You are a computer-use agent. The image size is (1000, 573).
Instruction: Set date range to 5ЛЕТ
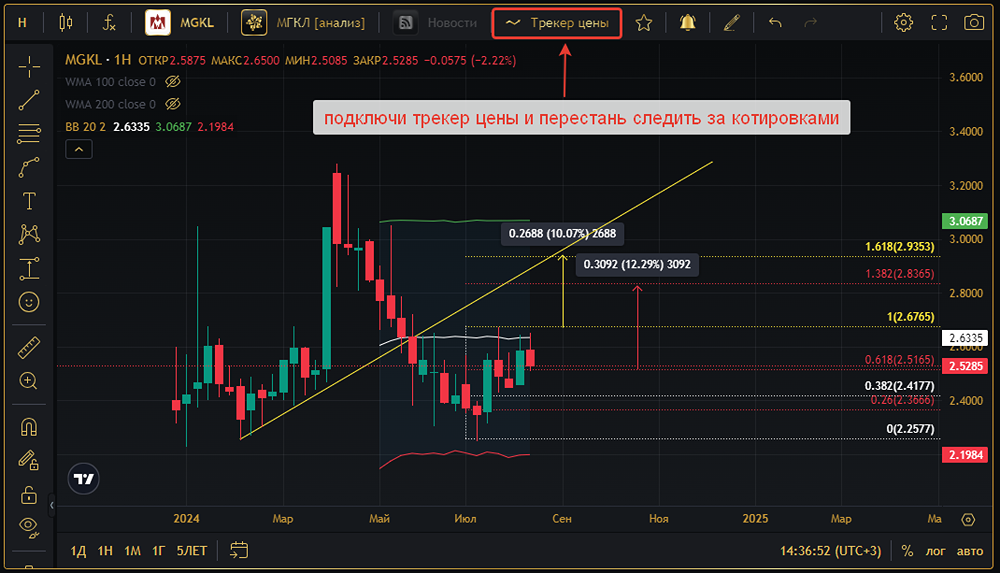click(192, 551)
